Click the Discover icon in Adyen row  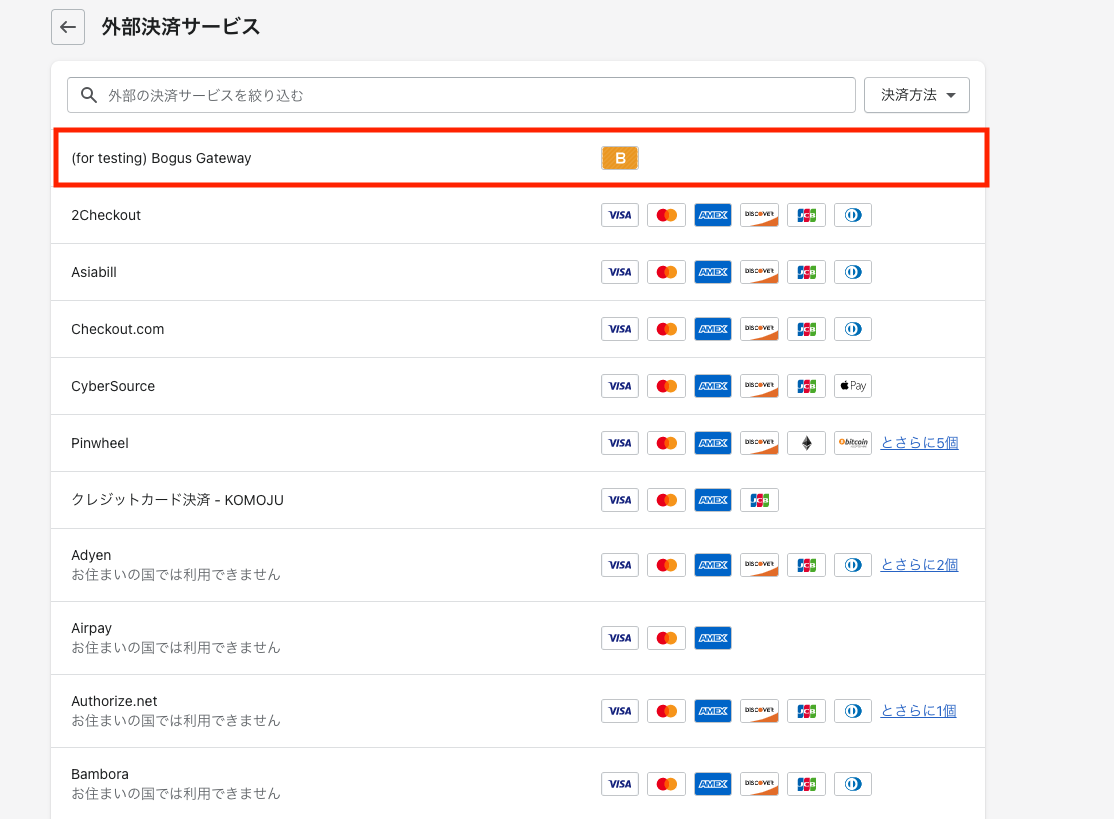click(759, 565)
